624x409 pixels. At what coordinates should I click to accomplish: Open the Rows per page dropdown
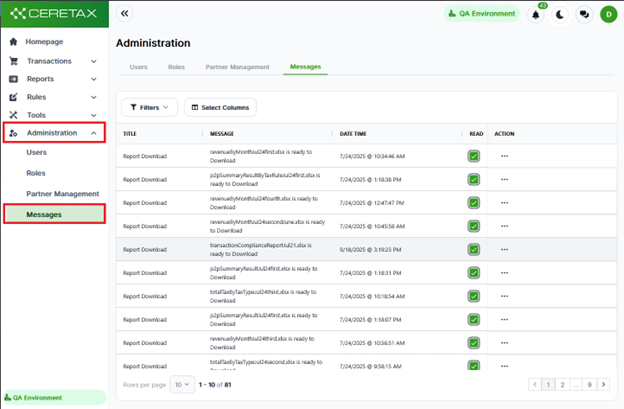pos(182,384)
